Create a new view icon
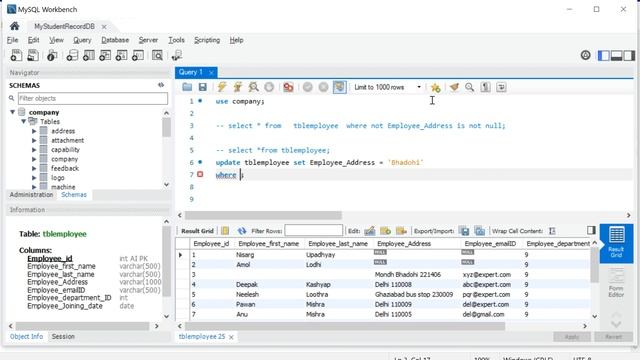640x360 pixels. pyautogui.click(x=105, y=55)
